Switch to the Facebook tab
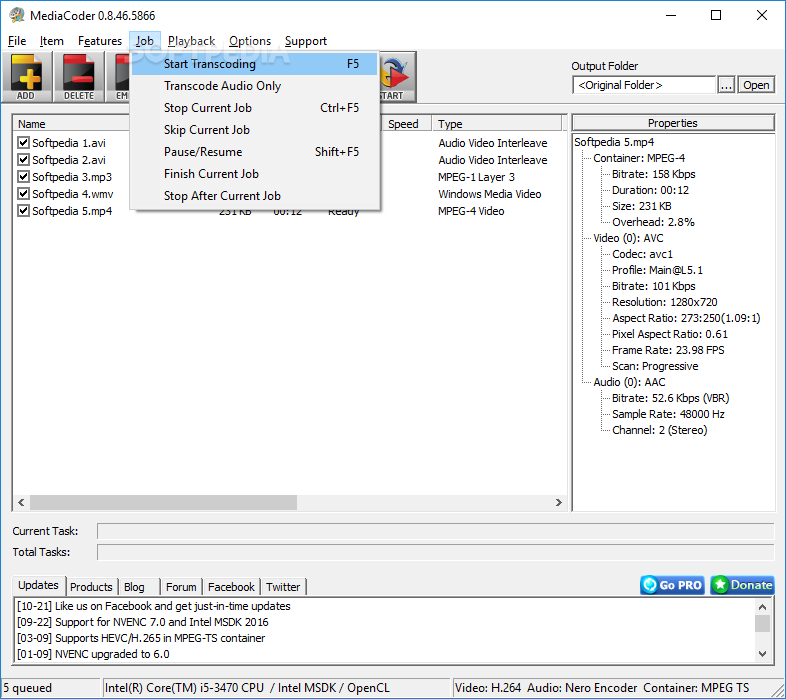786x699 pixels. click(231, 587)
